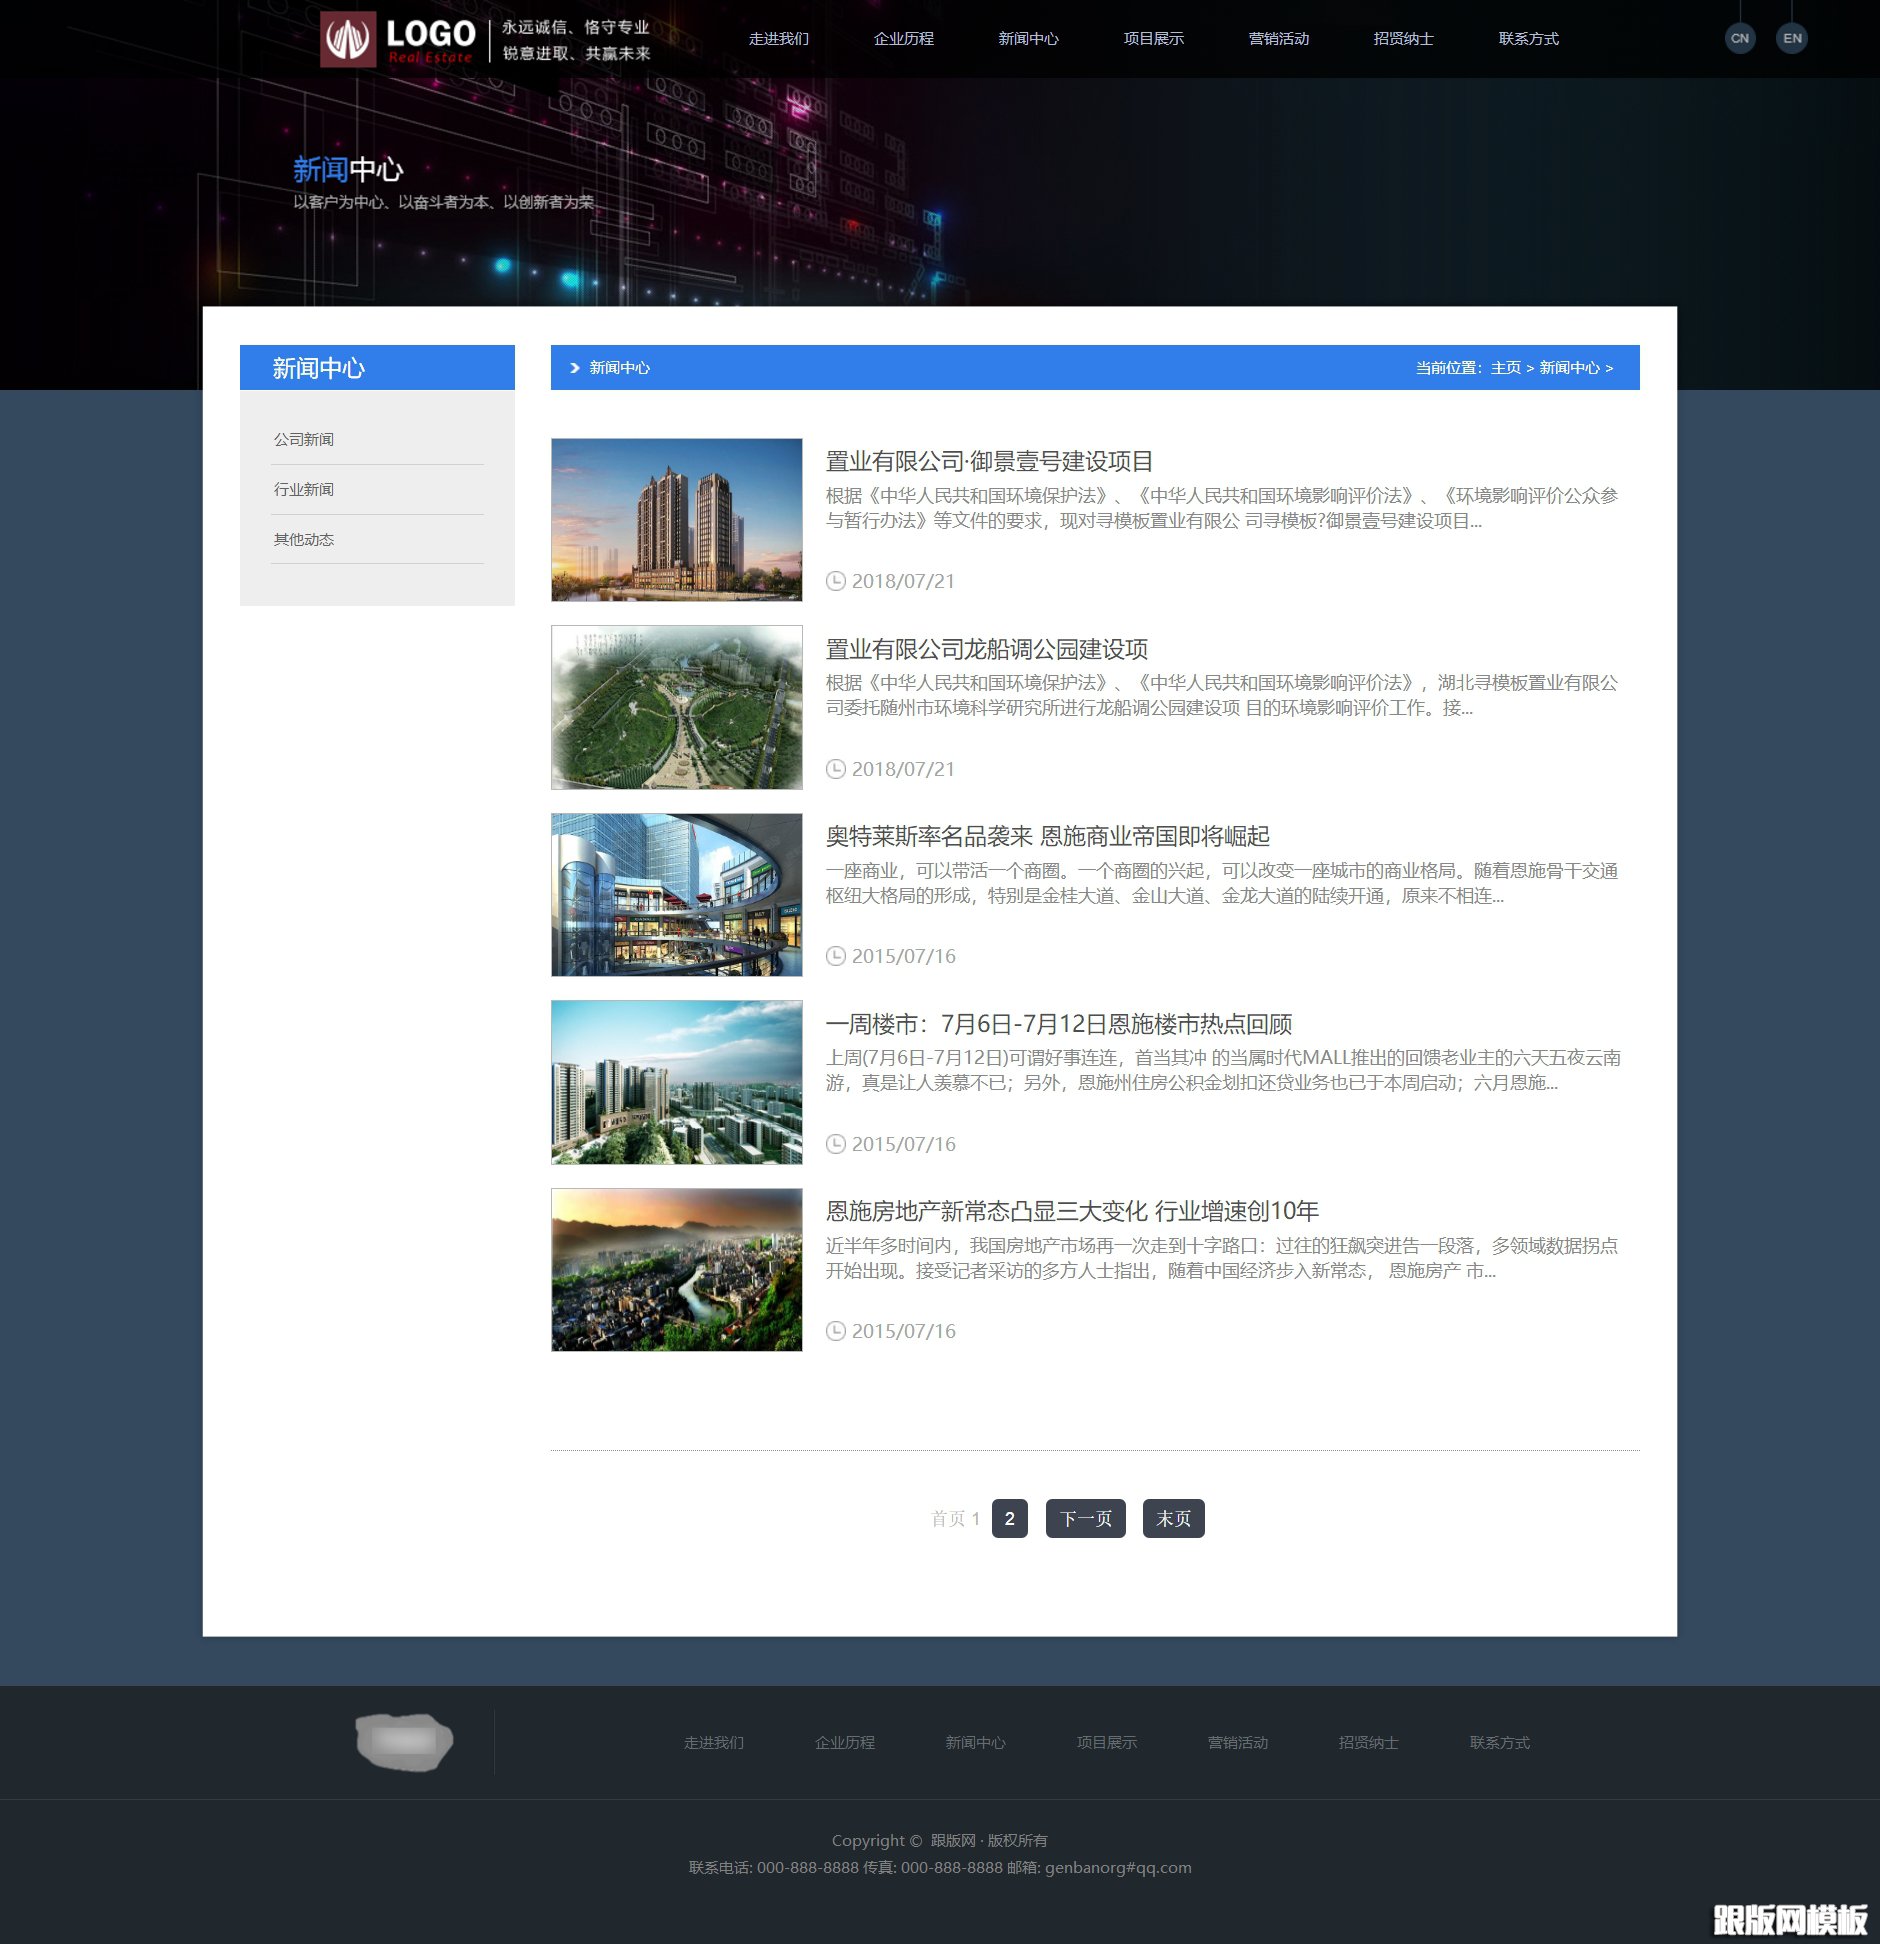1880x1944 pixels.
Task: Select the EN language icon
Action: coord(1792,37)
